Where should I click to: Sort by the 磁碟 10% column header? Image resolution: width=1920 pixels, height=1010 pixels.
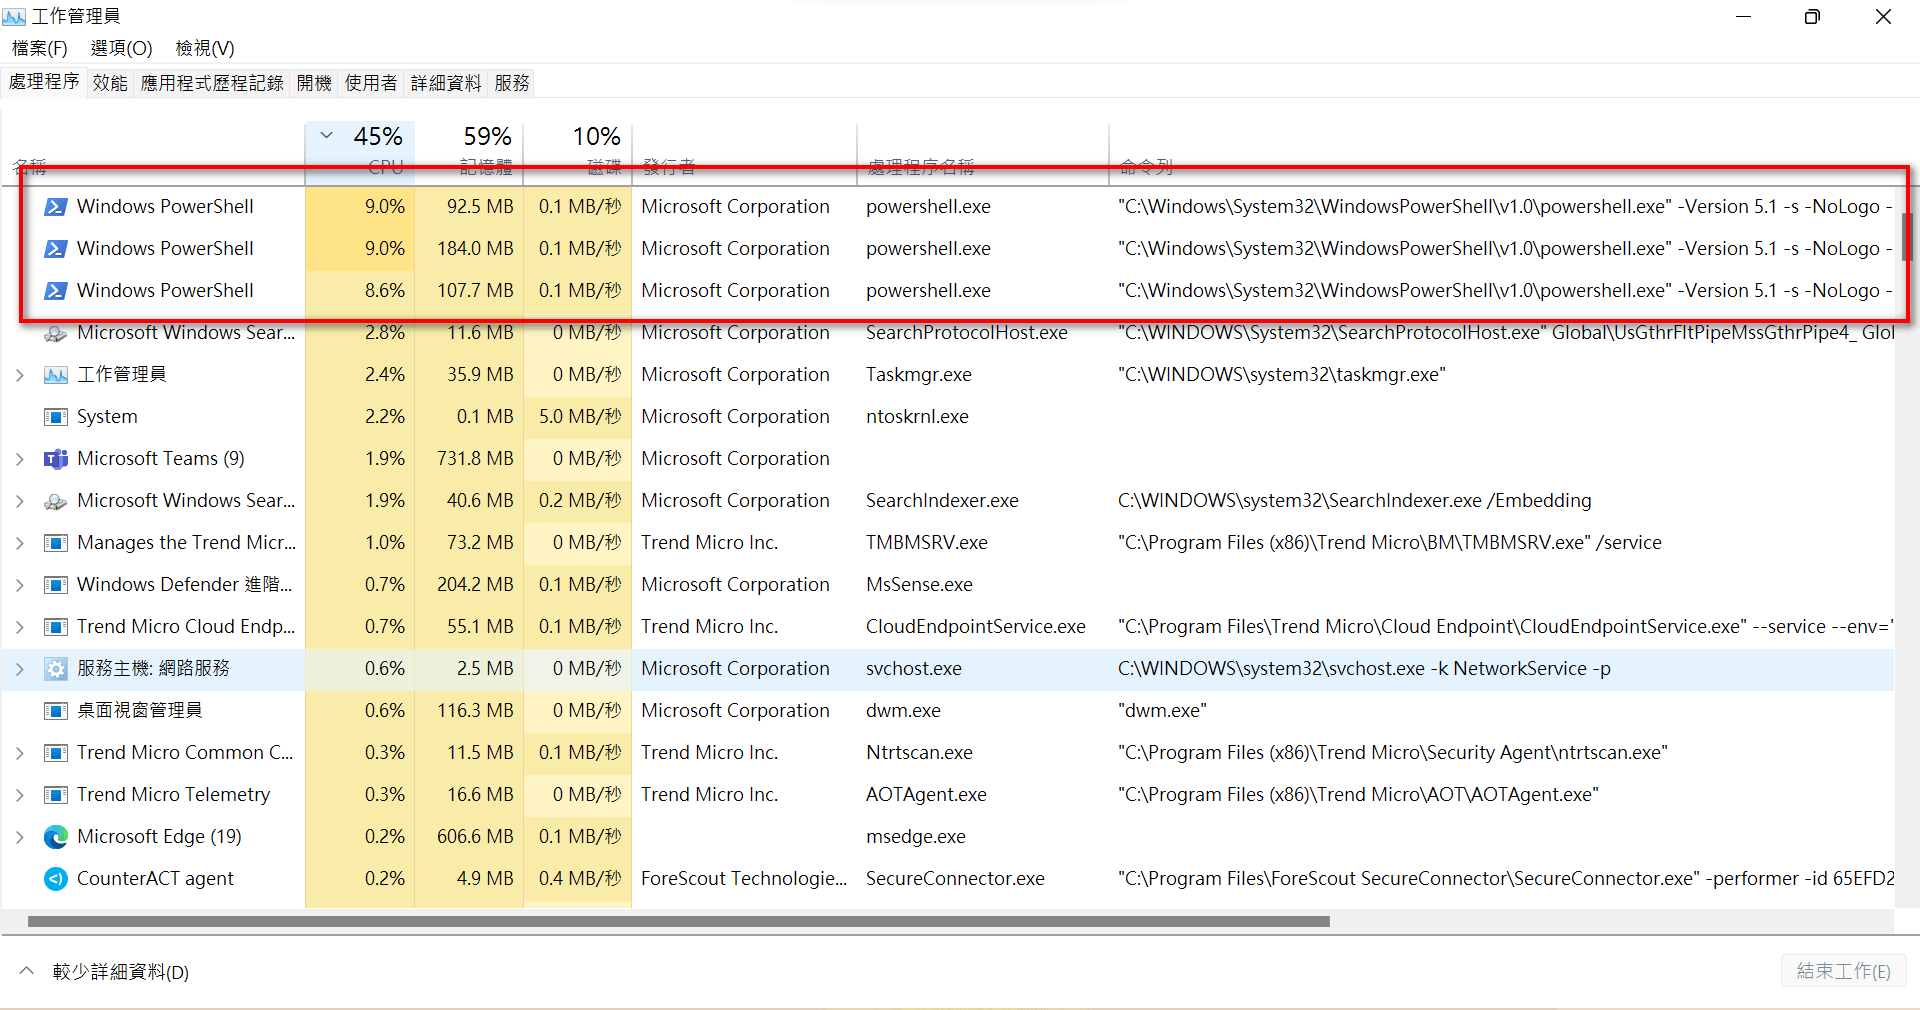tap(578, 152)
